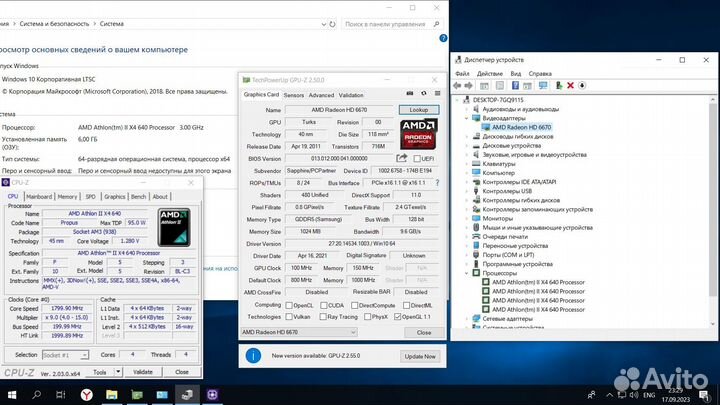
Task: Toggle the DirectML checkbox
Action: (x=406, y=305)
